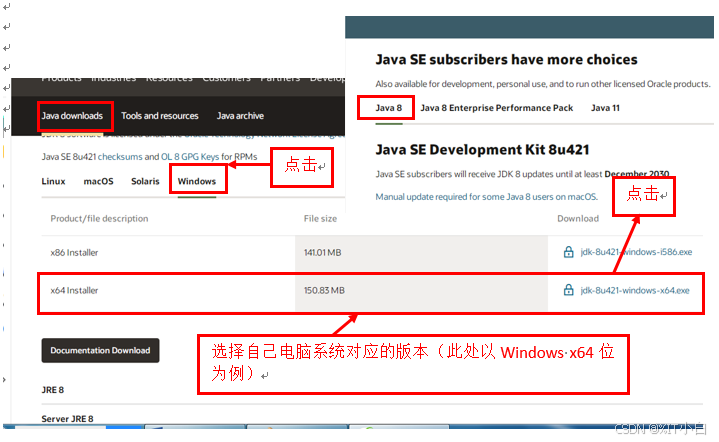Screen dimensions: 719x442
Task: Click the lock icon for x64 download
Action: tap(568, 290)
